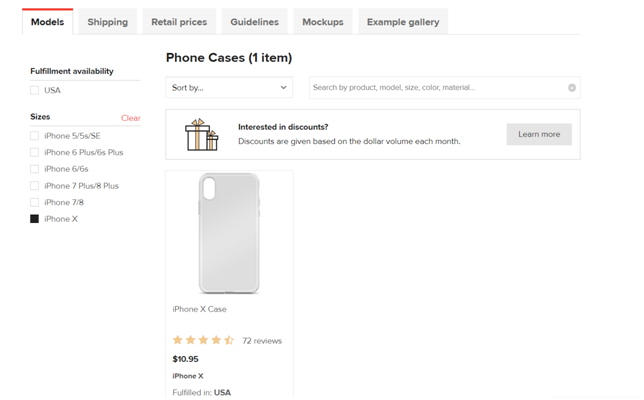
Task: Click the star rating on iPhone X Case
Action: click(203, 341)
